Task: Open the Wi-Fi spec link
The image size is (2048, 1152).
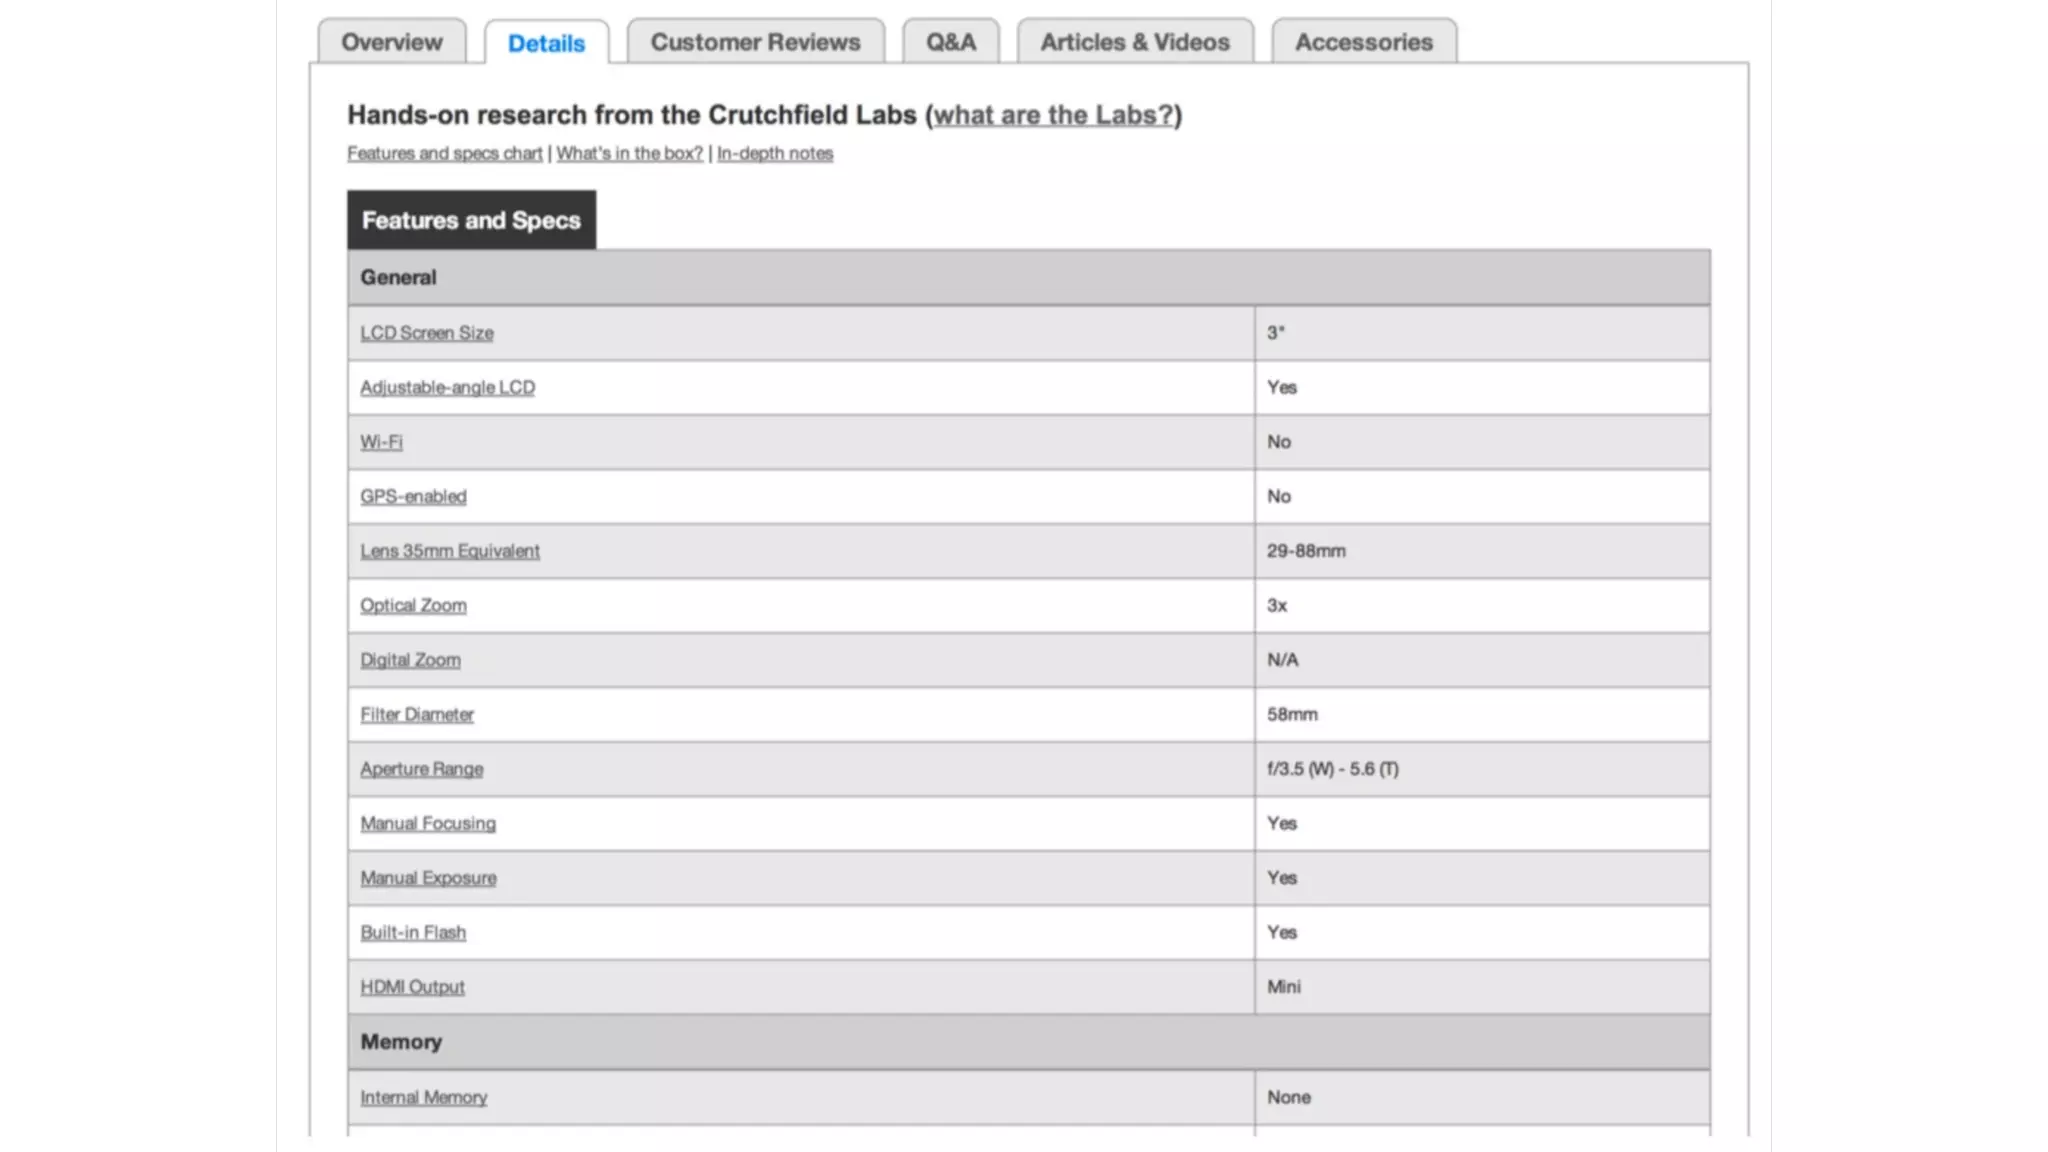Action: coord(381,442)
